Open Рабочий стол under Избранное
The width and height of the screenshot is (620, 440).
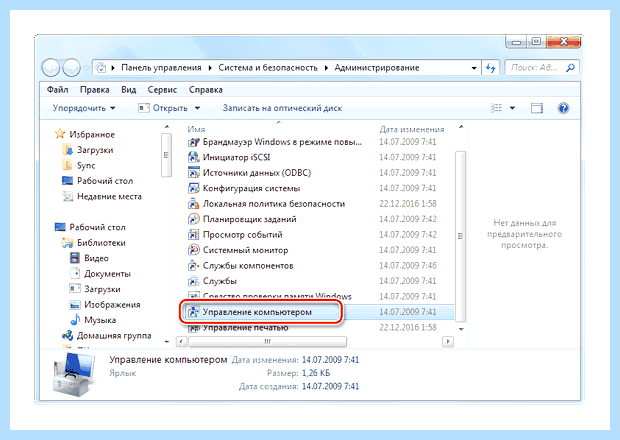(x=105, y=181)
